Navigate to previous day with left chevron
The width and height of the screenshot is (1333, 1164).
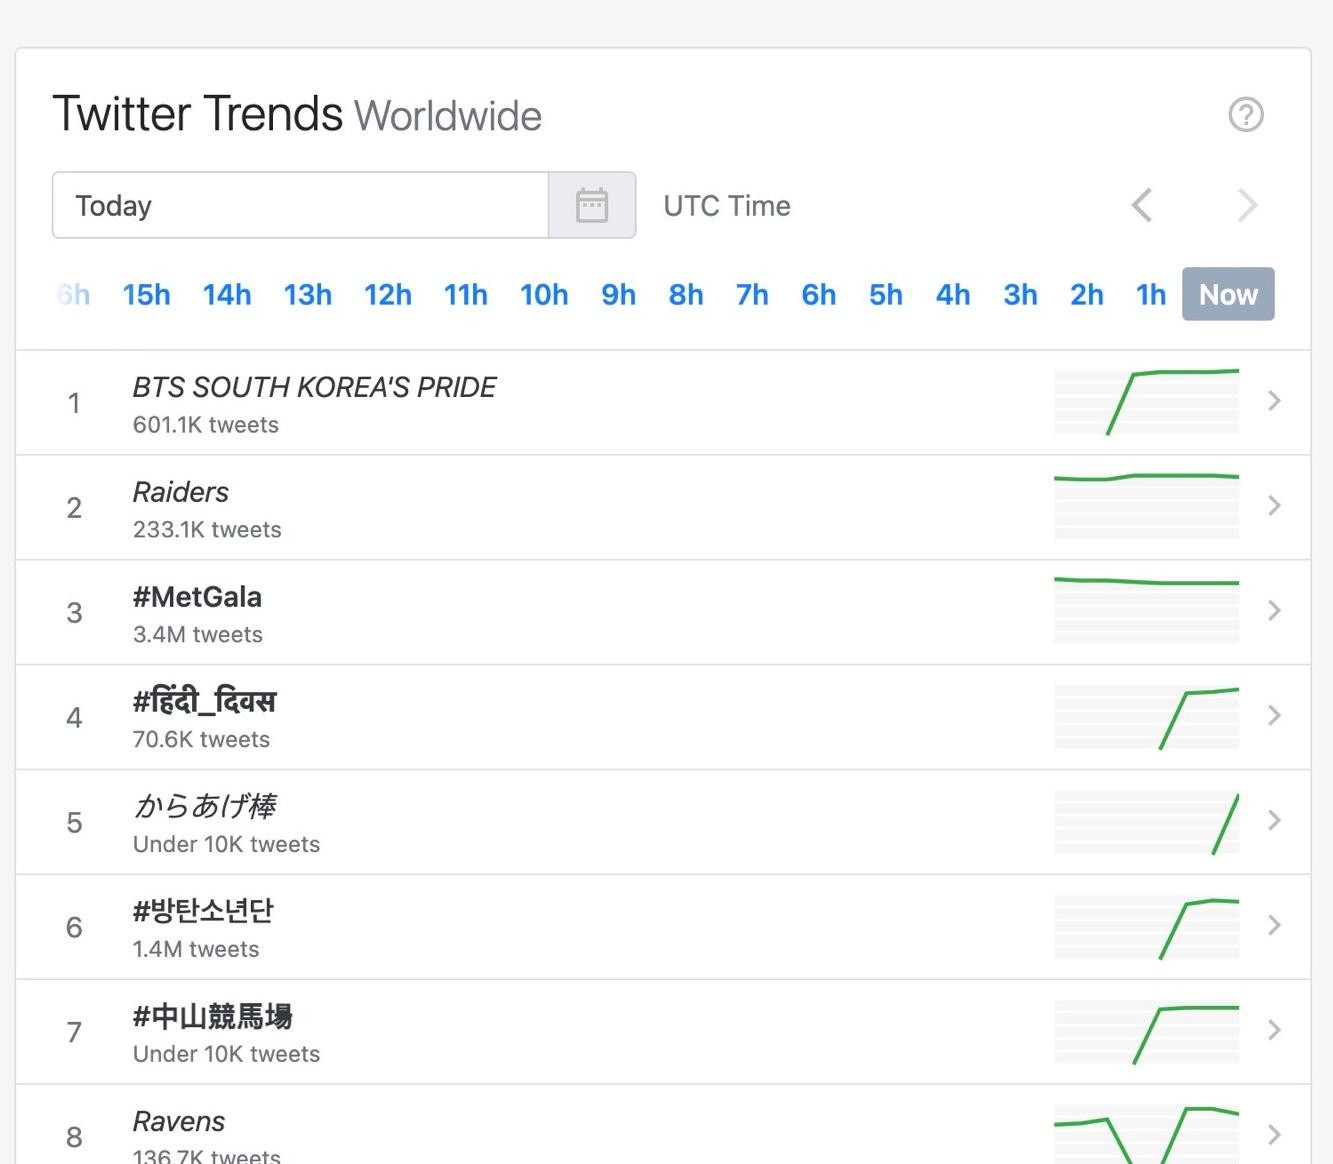(1141, 205)
